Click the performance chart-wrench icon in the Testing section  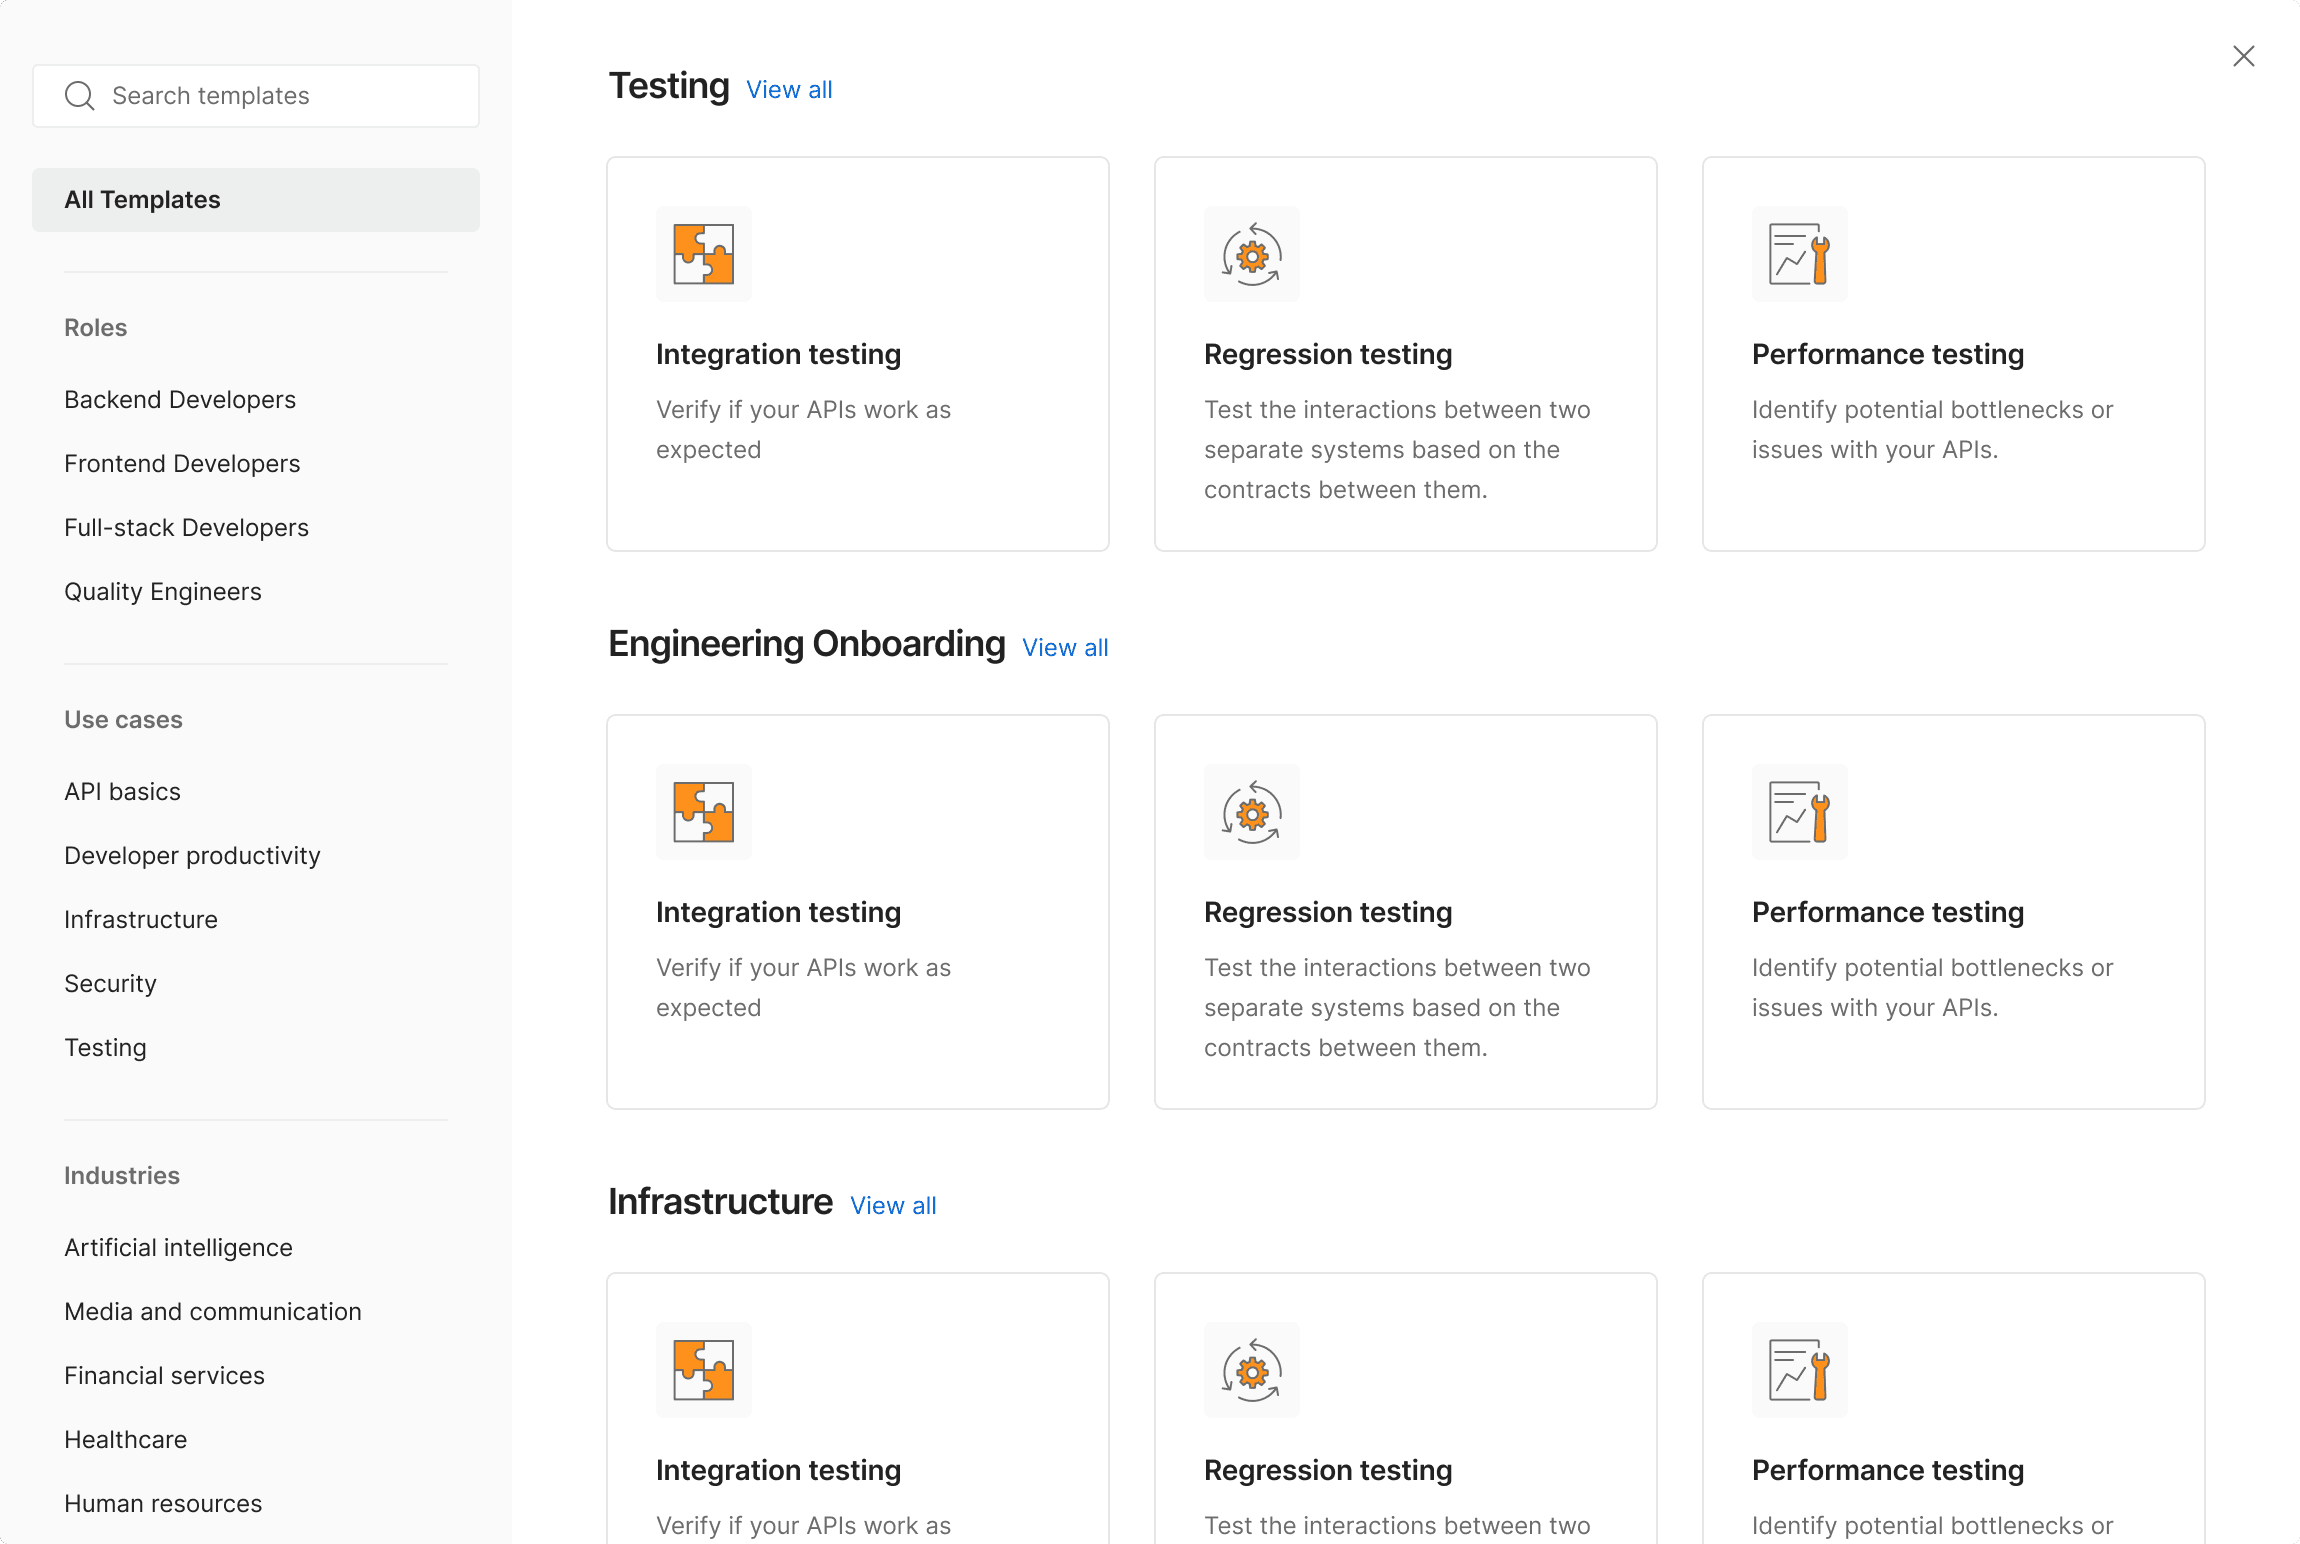1799,254
